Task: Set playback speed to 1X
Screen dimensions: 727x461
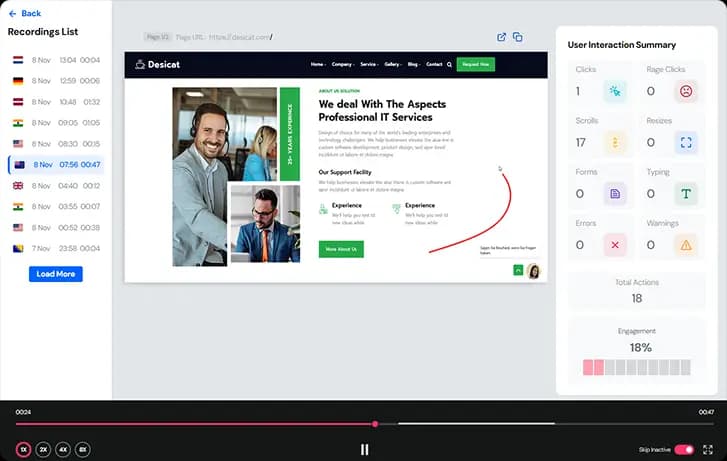Action: click(24, 449)
